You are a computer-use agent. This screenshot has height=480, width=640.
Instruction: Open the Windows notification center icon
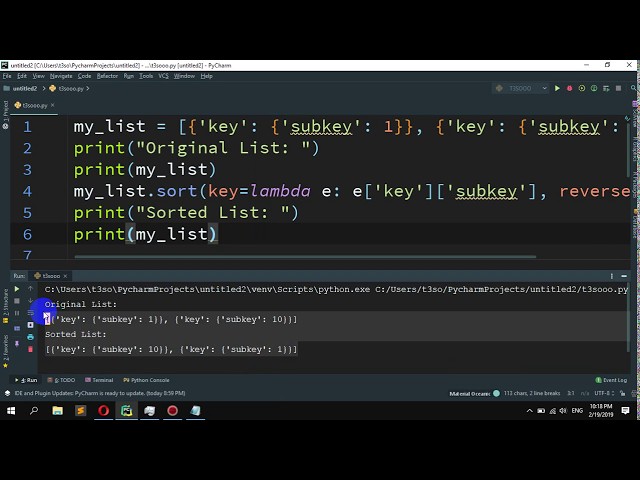click(625, 411)
